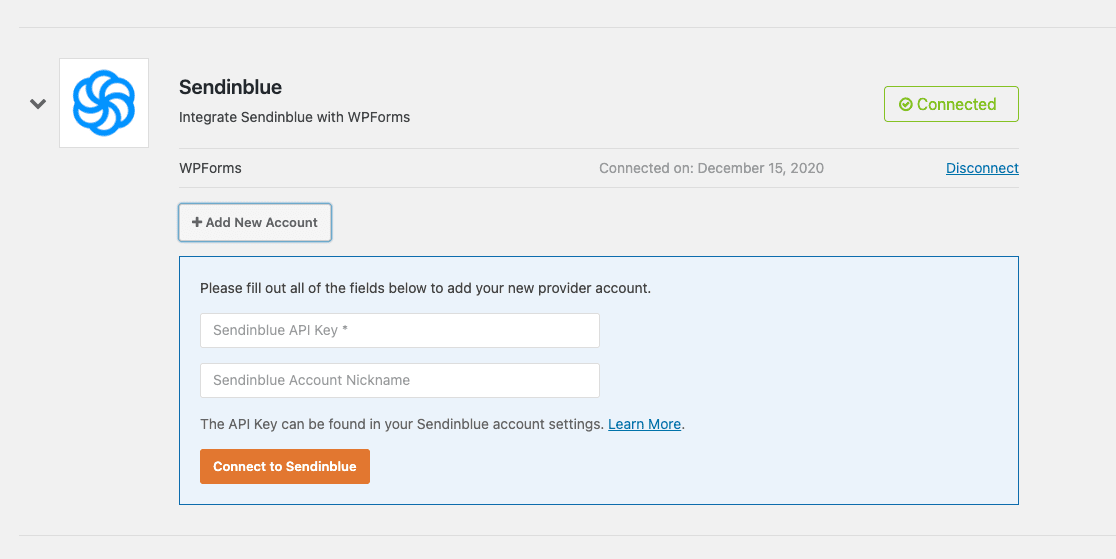
Task: Click the plus icon beside Add New Account
Action: 197,222
